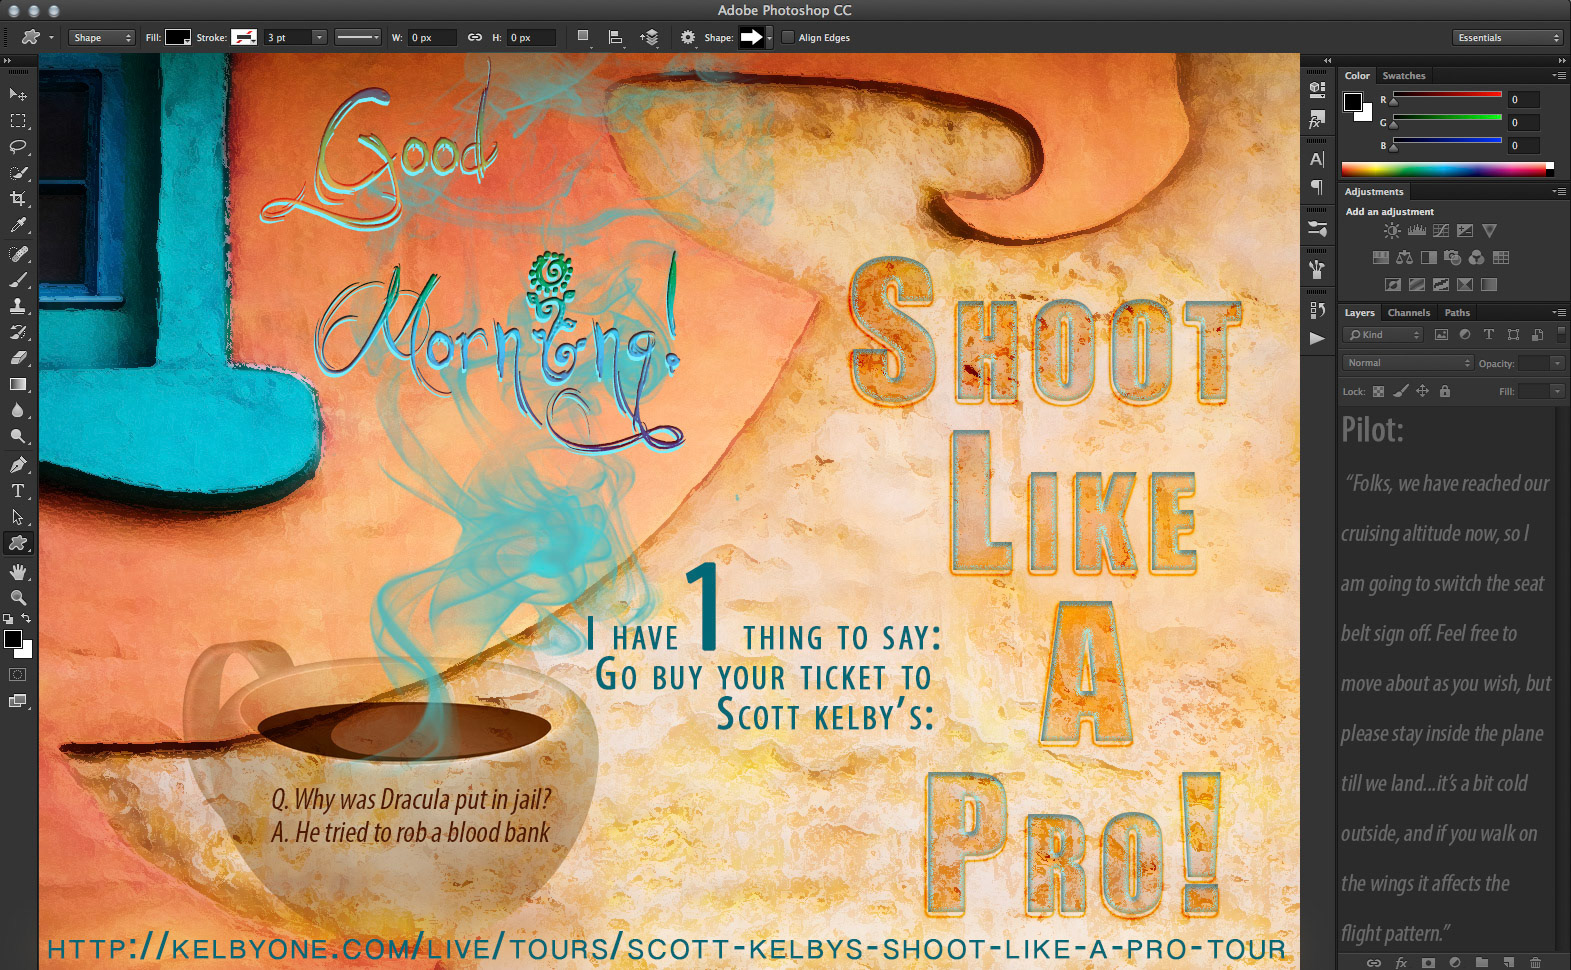Switch to the Channels tab
The width and height of the screenshot is (1571, 970).
1409,313
